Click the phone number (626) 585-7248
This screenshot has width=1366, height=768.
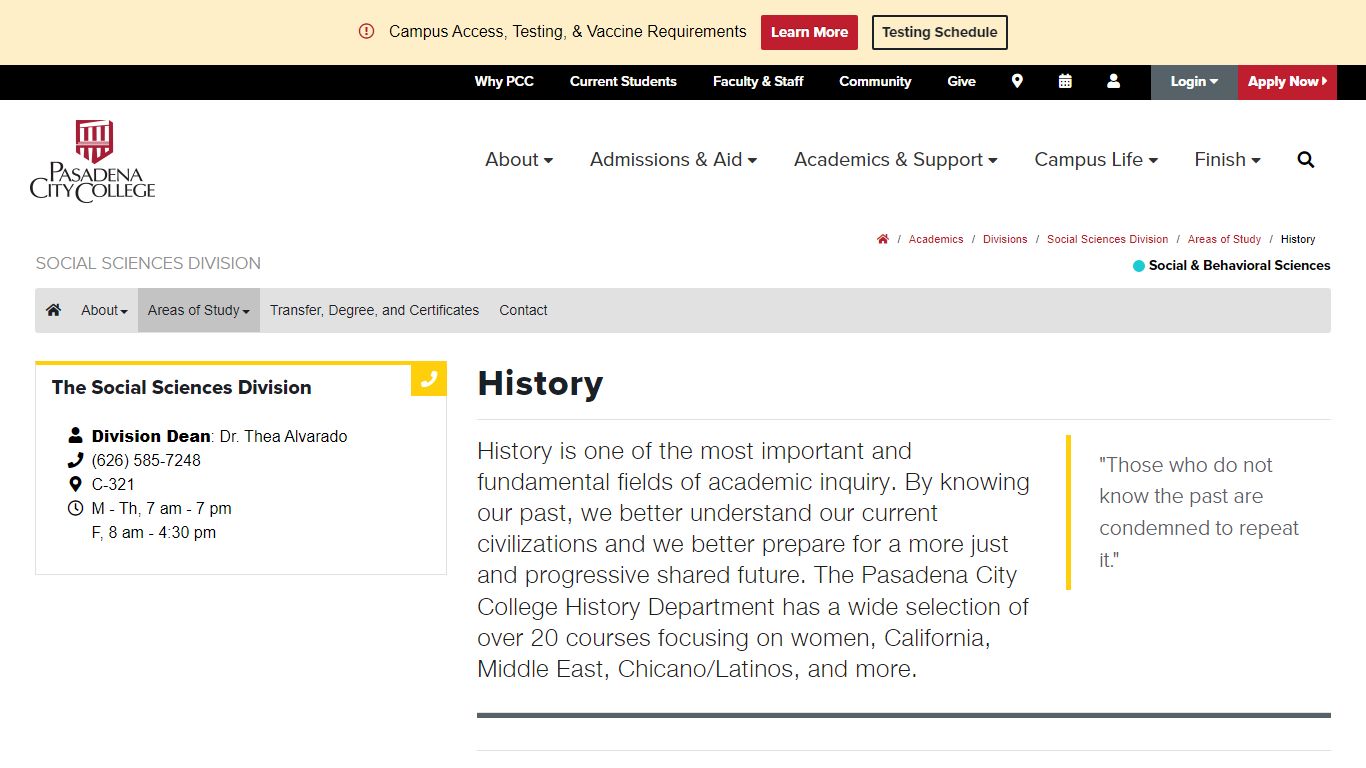tap(146, 460)
